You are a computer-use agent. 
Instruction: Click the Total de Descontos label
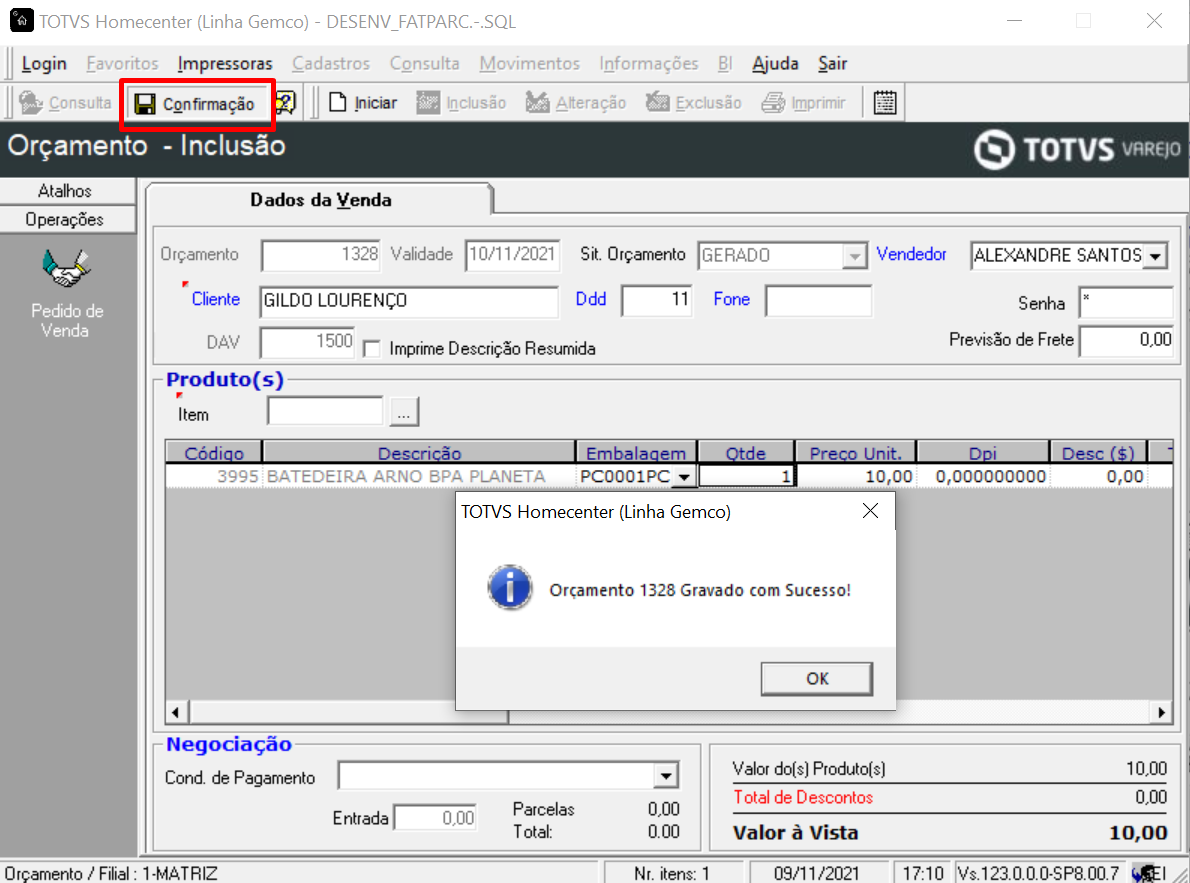(x=803, y=797)
